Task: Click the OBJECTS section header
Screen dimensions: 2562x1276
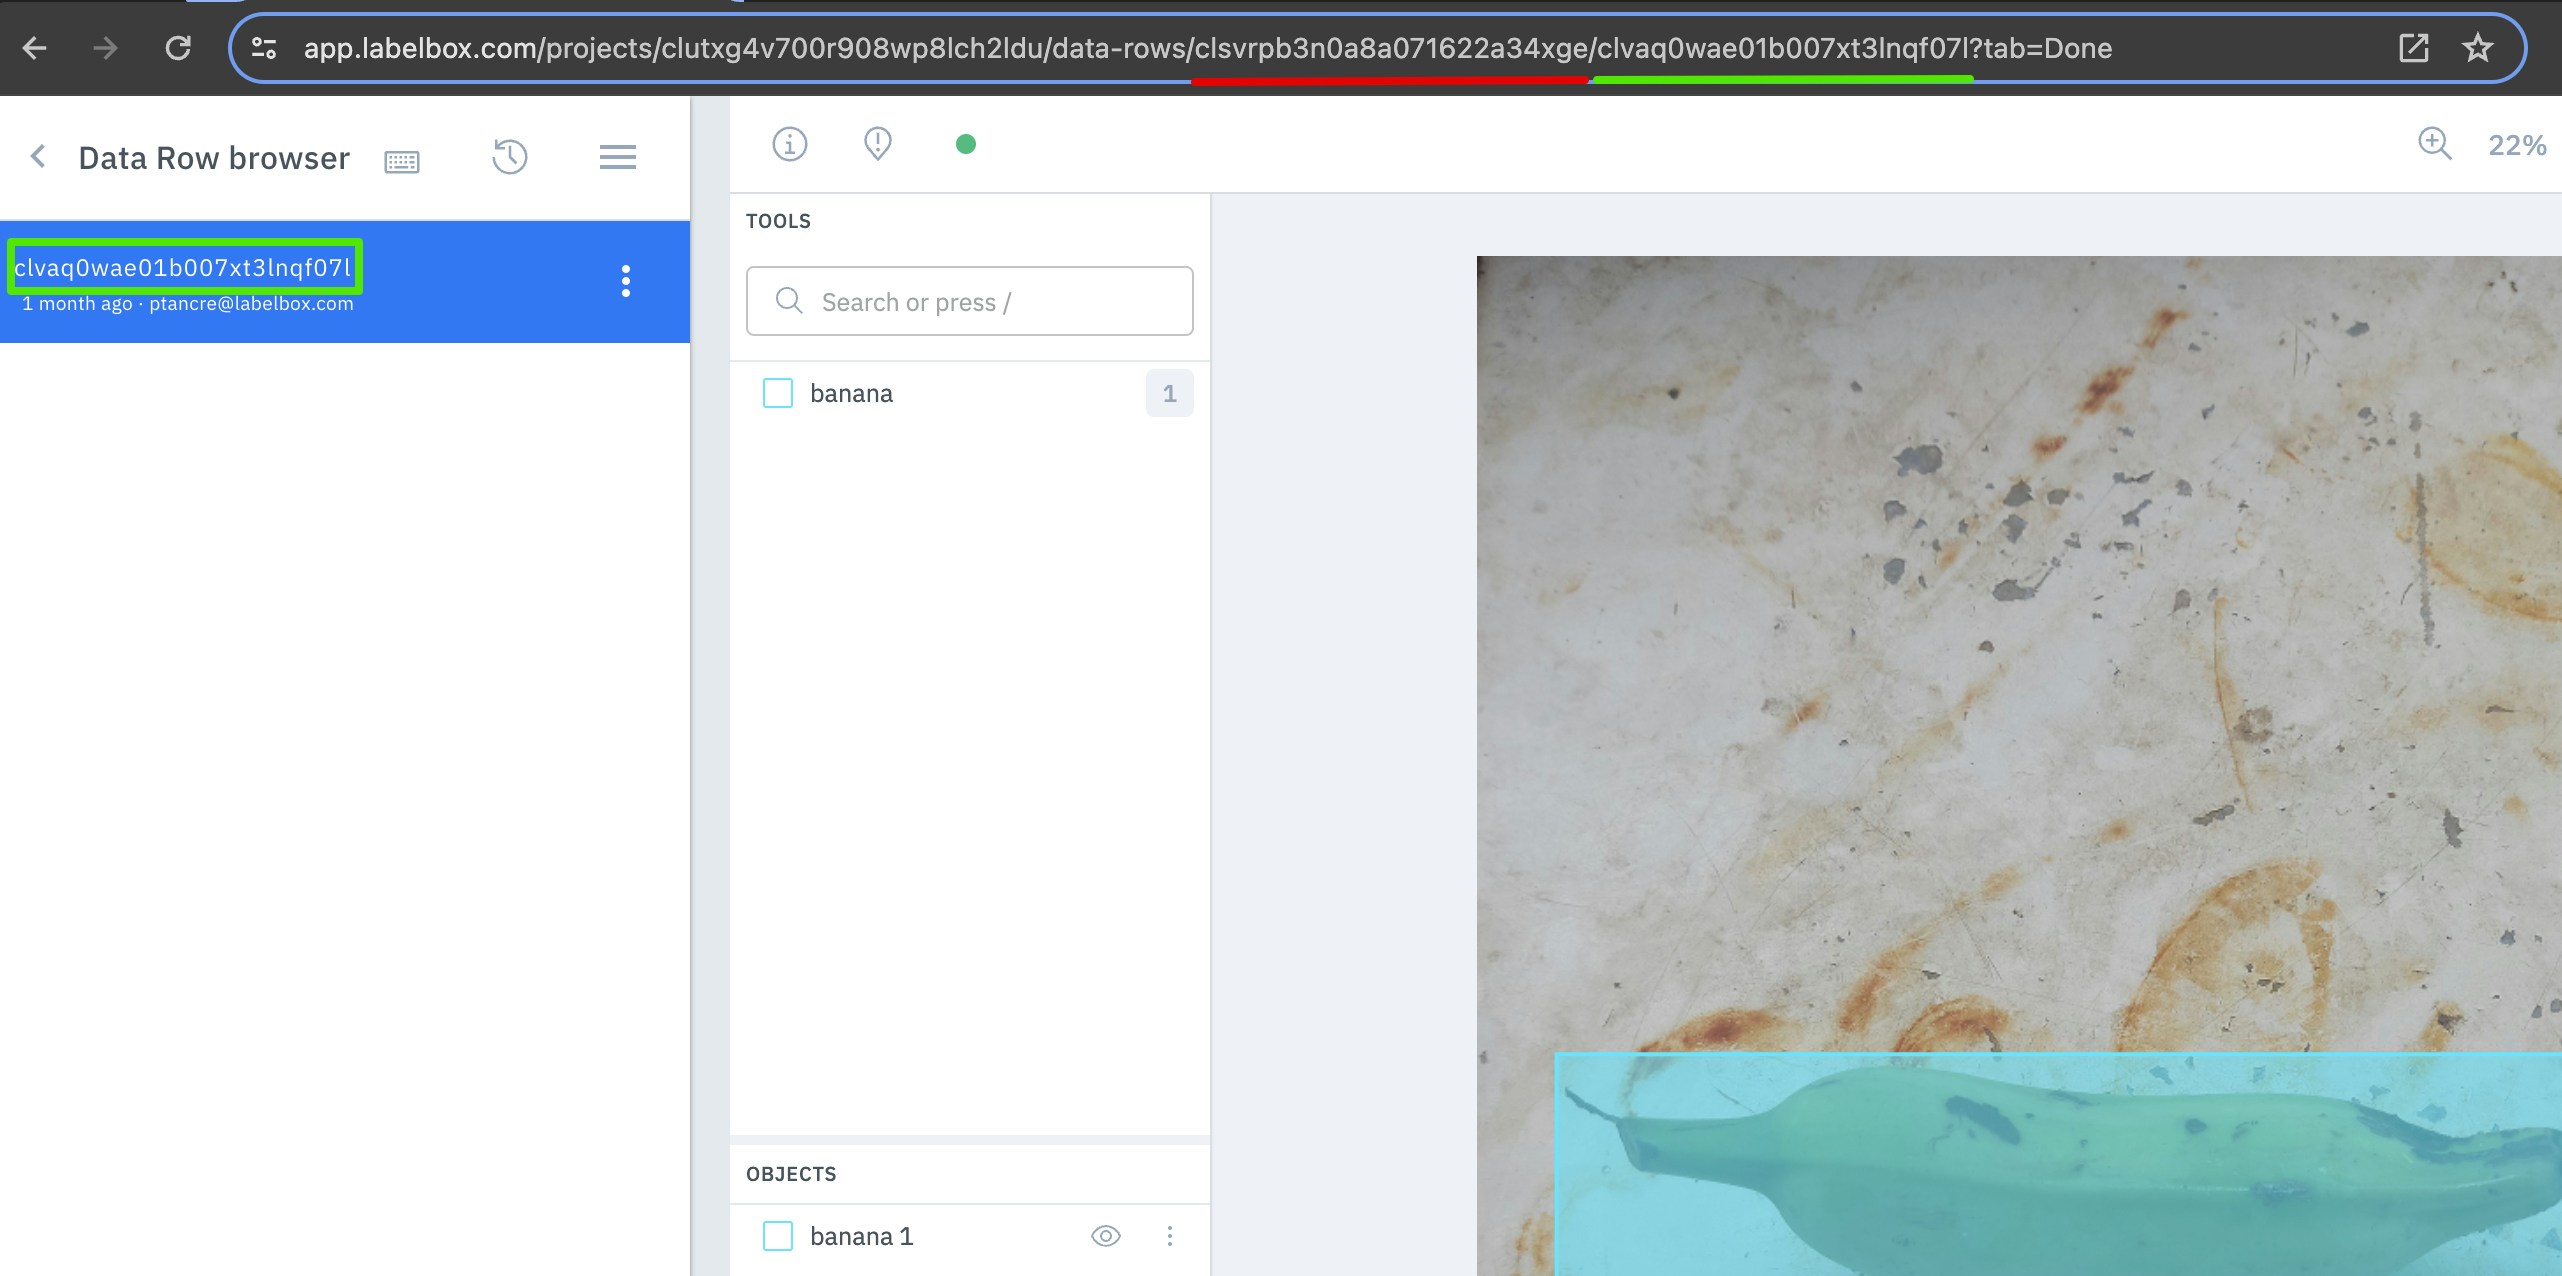Action: pos(791,1174)
